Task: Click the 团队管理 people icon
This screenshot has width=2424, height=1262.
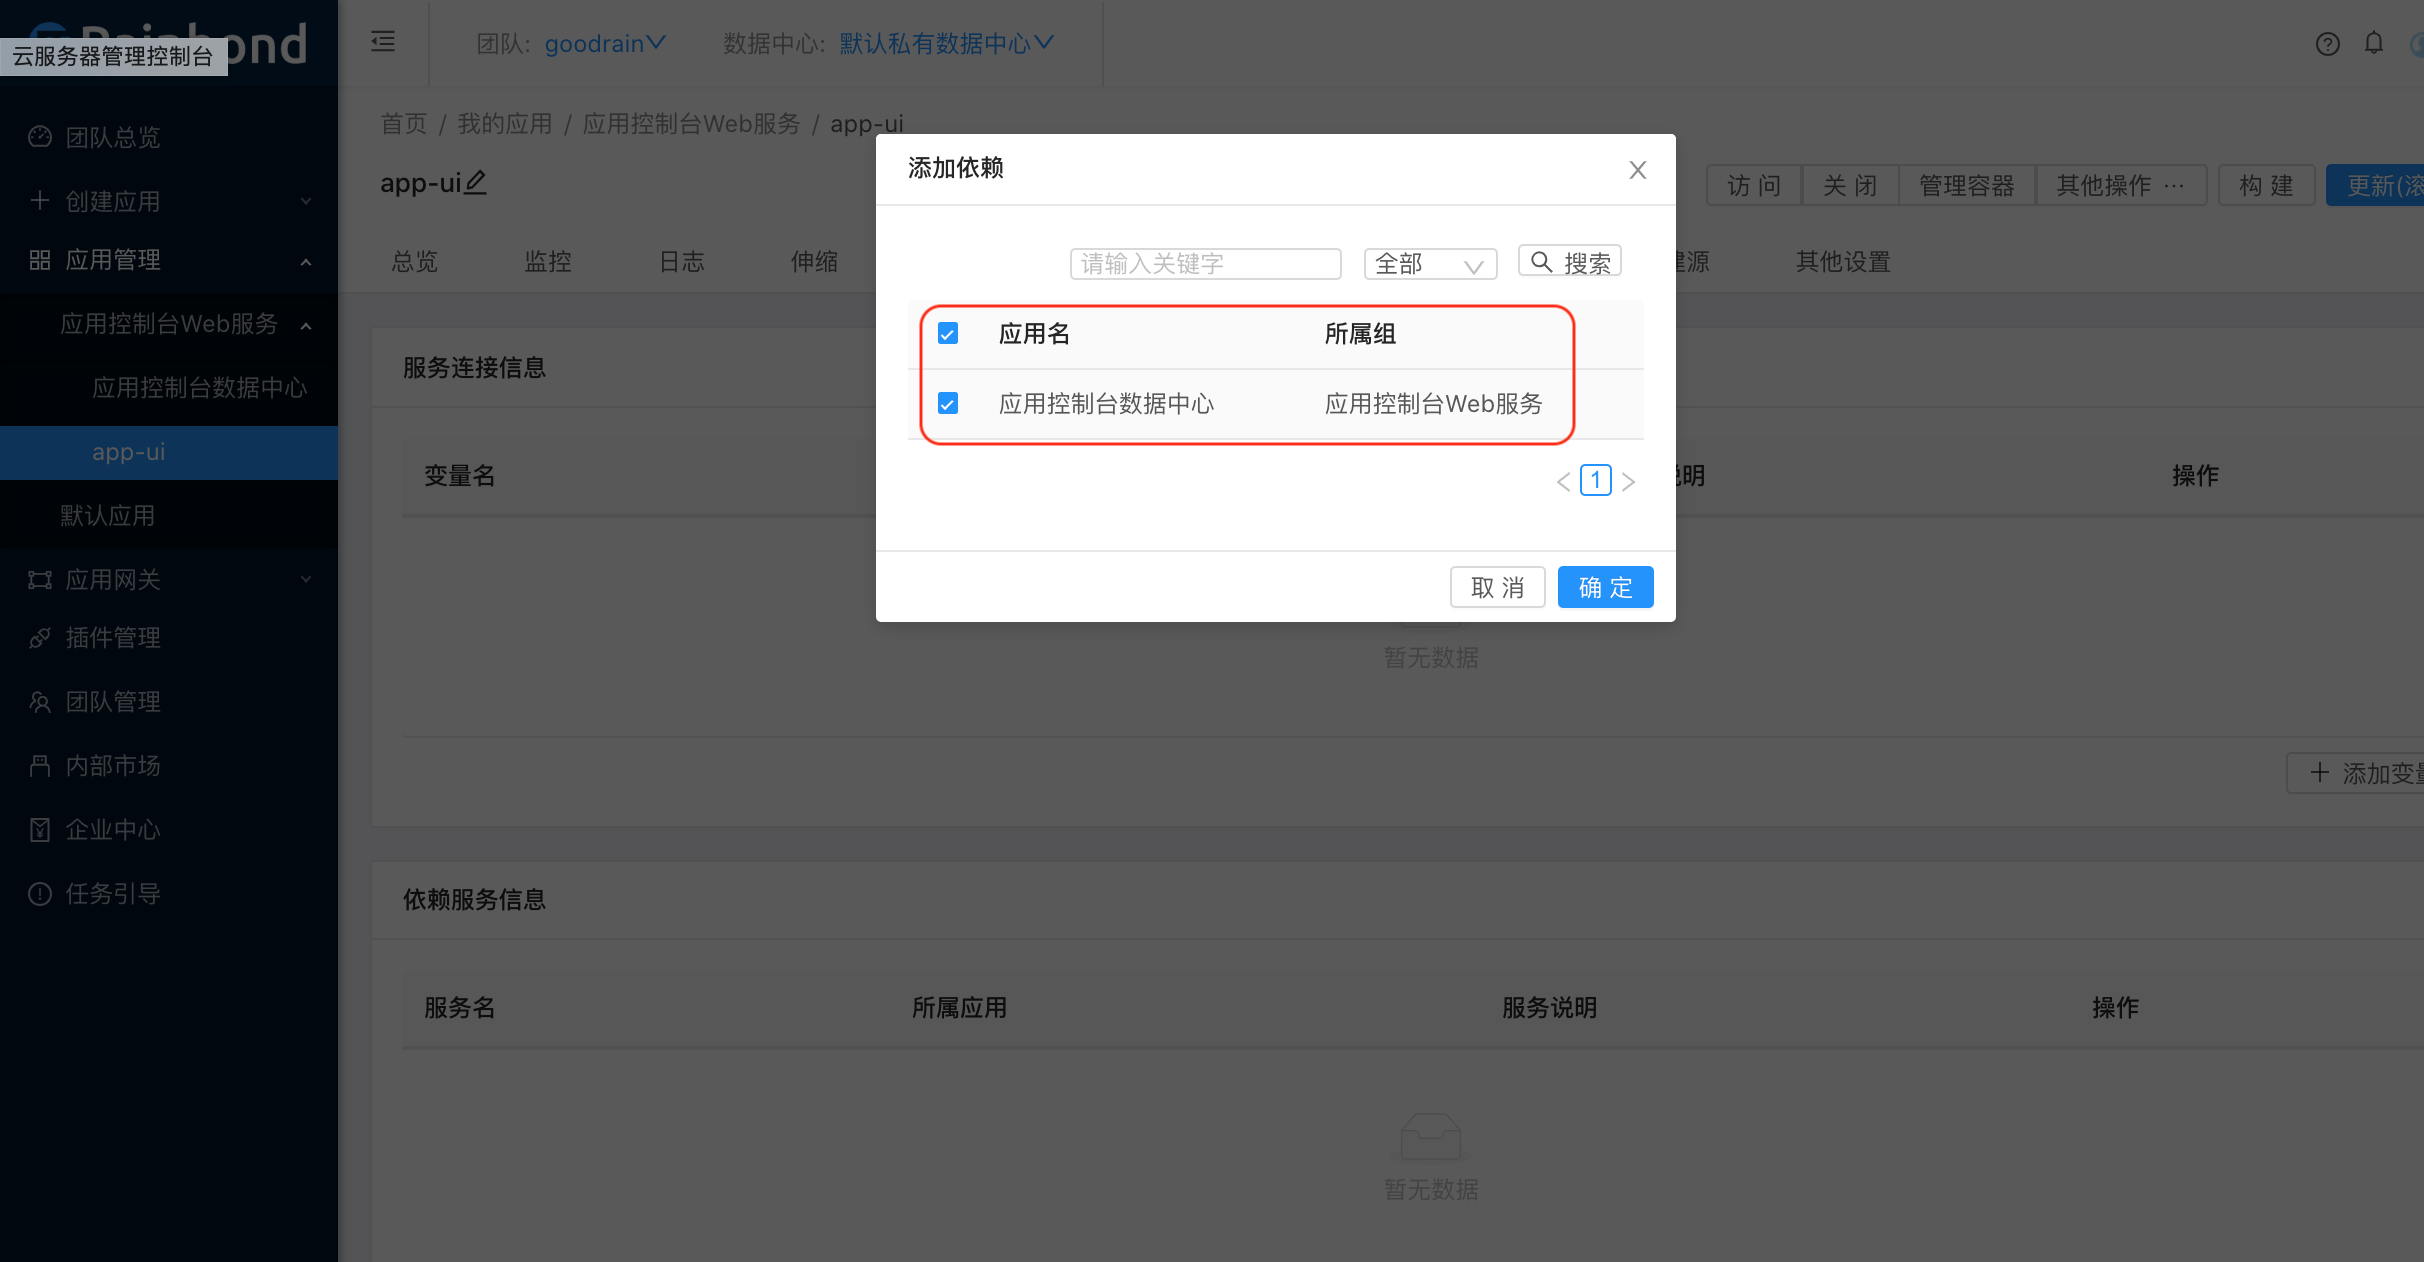Action: pos(40,702)
